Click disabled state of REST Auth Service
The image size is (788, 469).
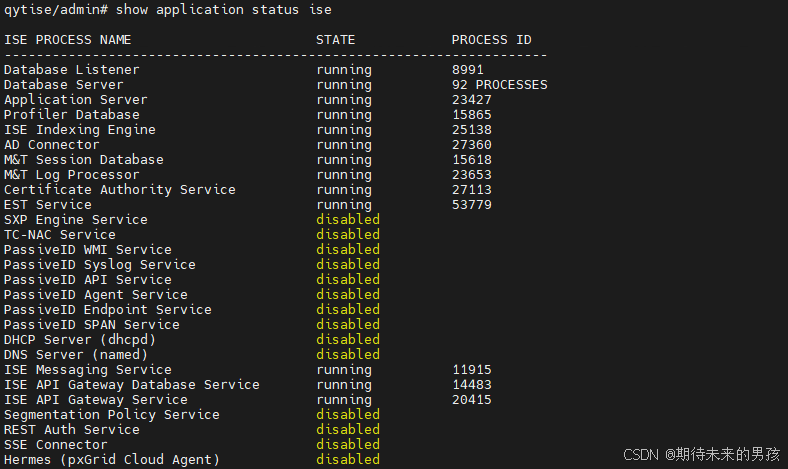(x=348, y=430)
